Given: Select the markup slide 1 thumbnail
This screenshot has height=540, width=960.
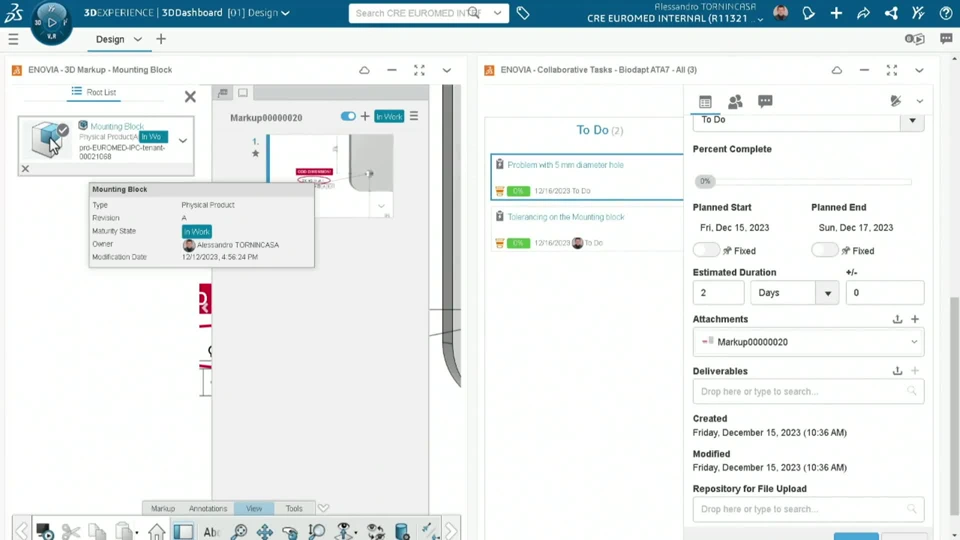Looking at the screenshot, I should pyautogui.click(x=331, y=176).
